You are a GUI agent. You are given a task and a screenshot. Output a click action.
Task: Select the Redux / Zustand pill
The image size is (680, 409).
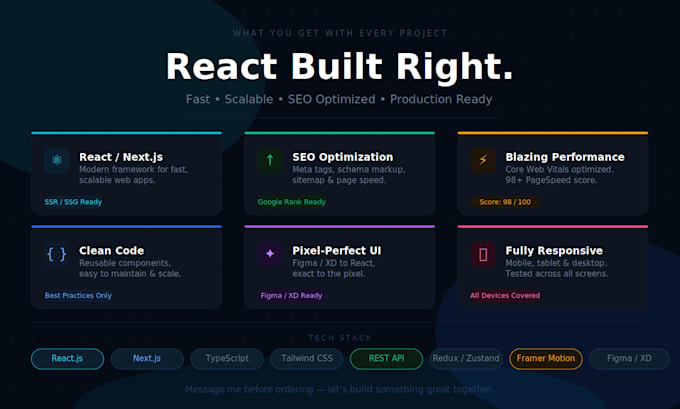(x=466, y=359)
